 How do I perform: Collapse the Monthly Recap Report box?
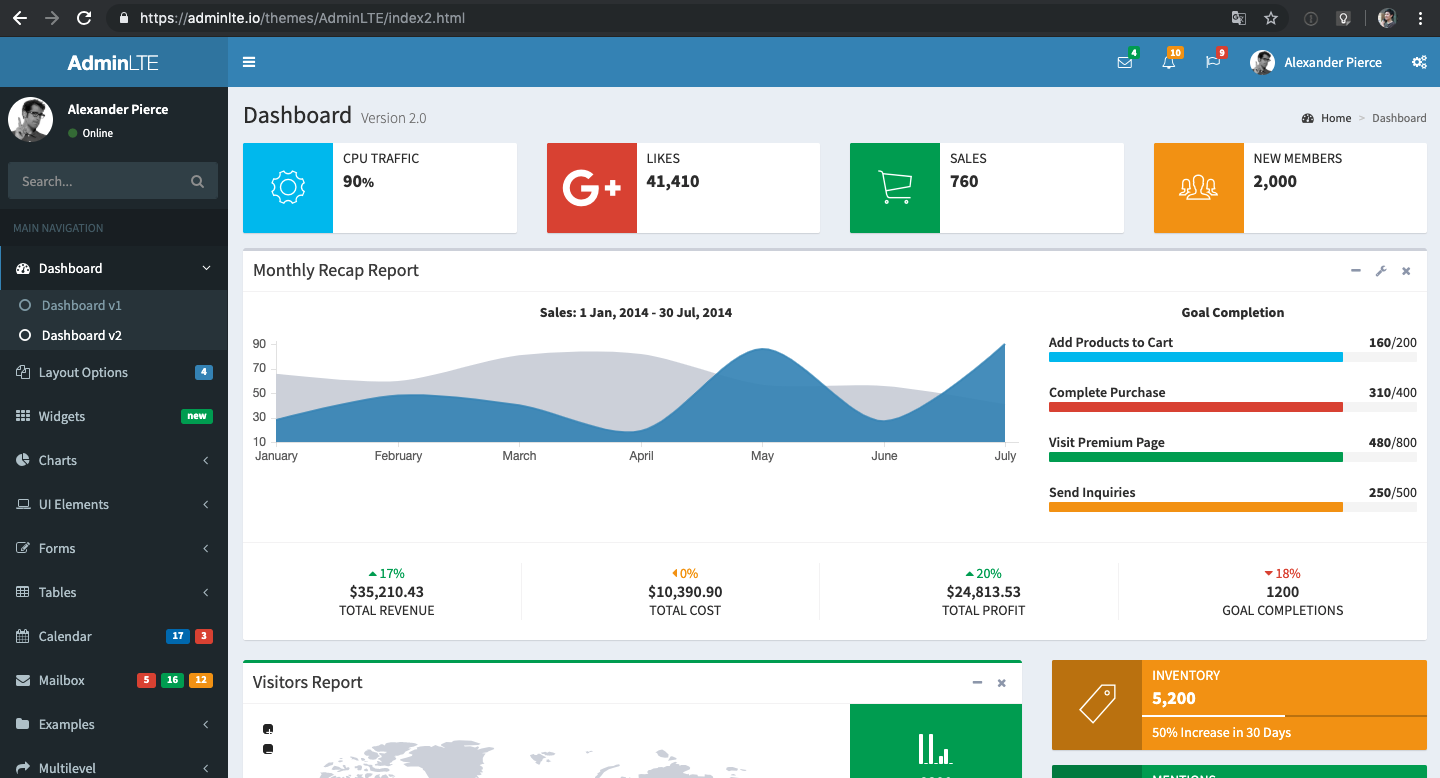tap(1356, 271)
